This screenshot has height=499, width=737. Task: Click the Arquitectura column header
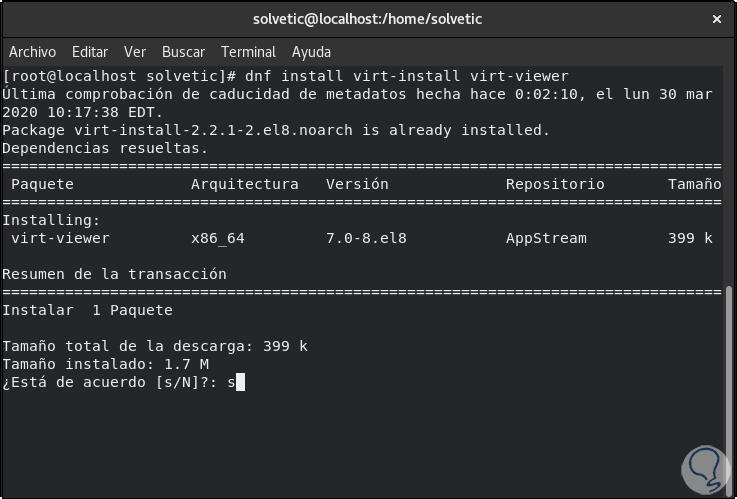pyautogui.click(x=244, y=184)
